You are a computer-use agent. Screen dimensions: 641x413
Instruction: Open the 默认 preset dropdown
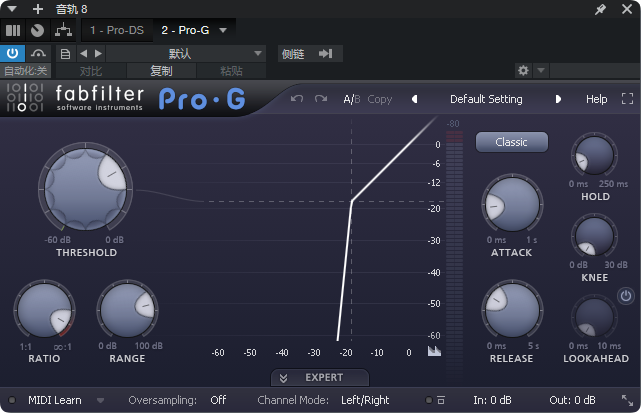click(x=186, y=54)
